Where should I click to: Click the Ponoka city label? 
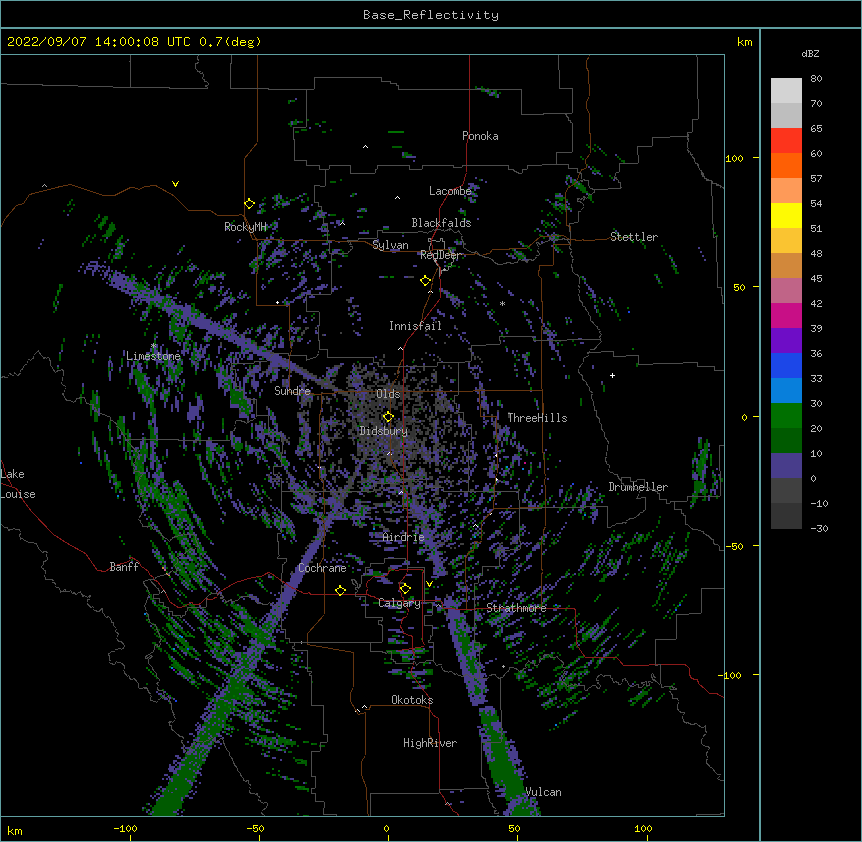(x=480, y=136)
